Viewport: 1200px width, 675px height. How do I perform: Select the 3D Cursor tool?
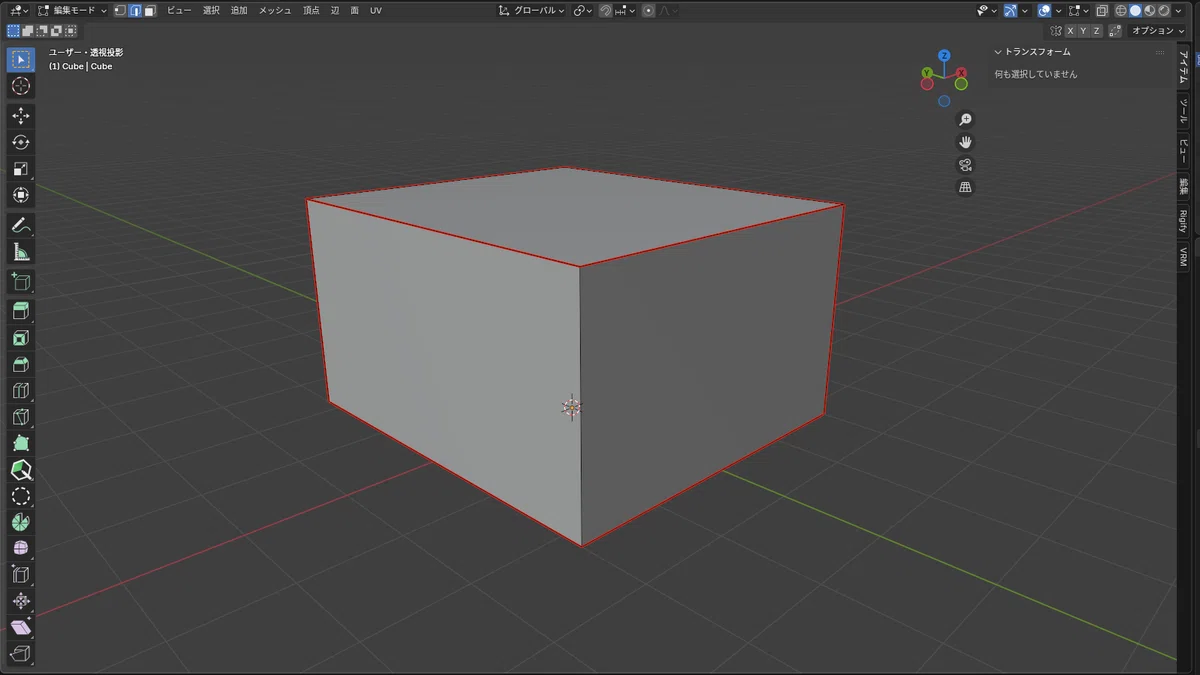(21, 87)
